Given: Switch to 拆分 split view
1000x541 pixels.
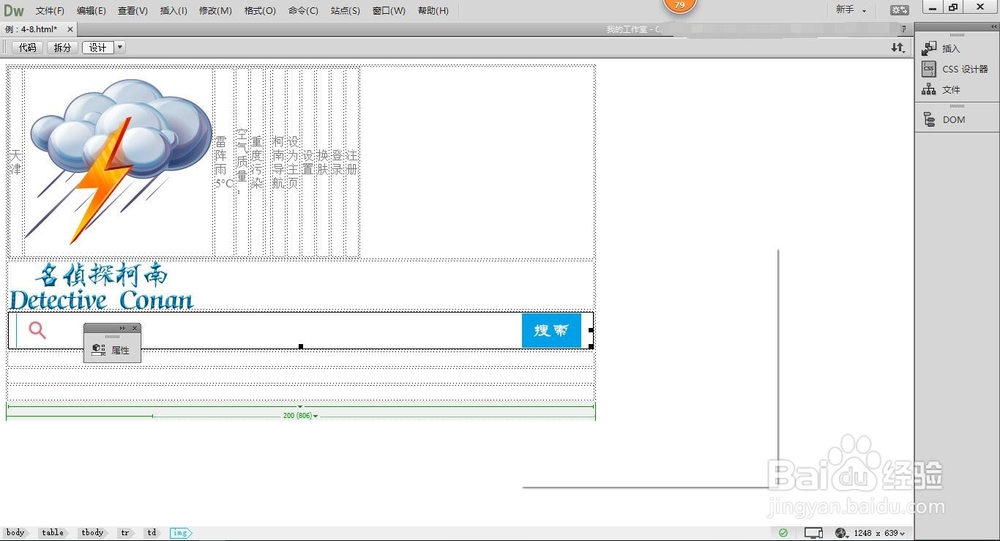Looking at the screenshot, I should [x=62, y=47].
